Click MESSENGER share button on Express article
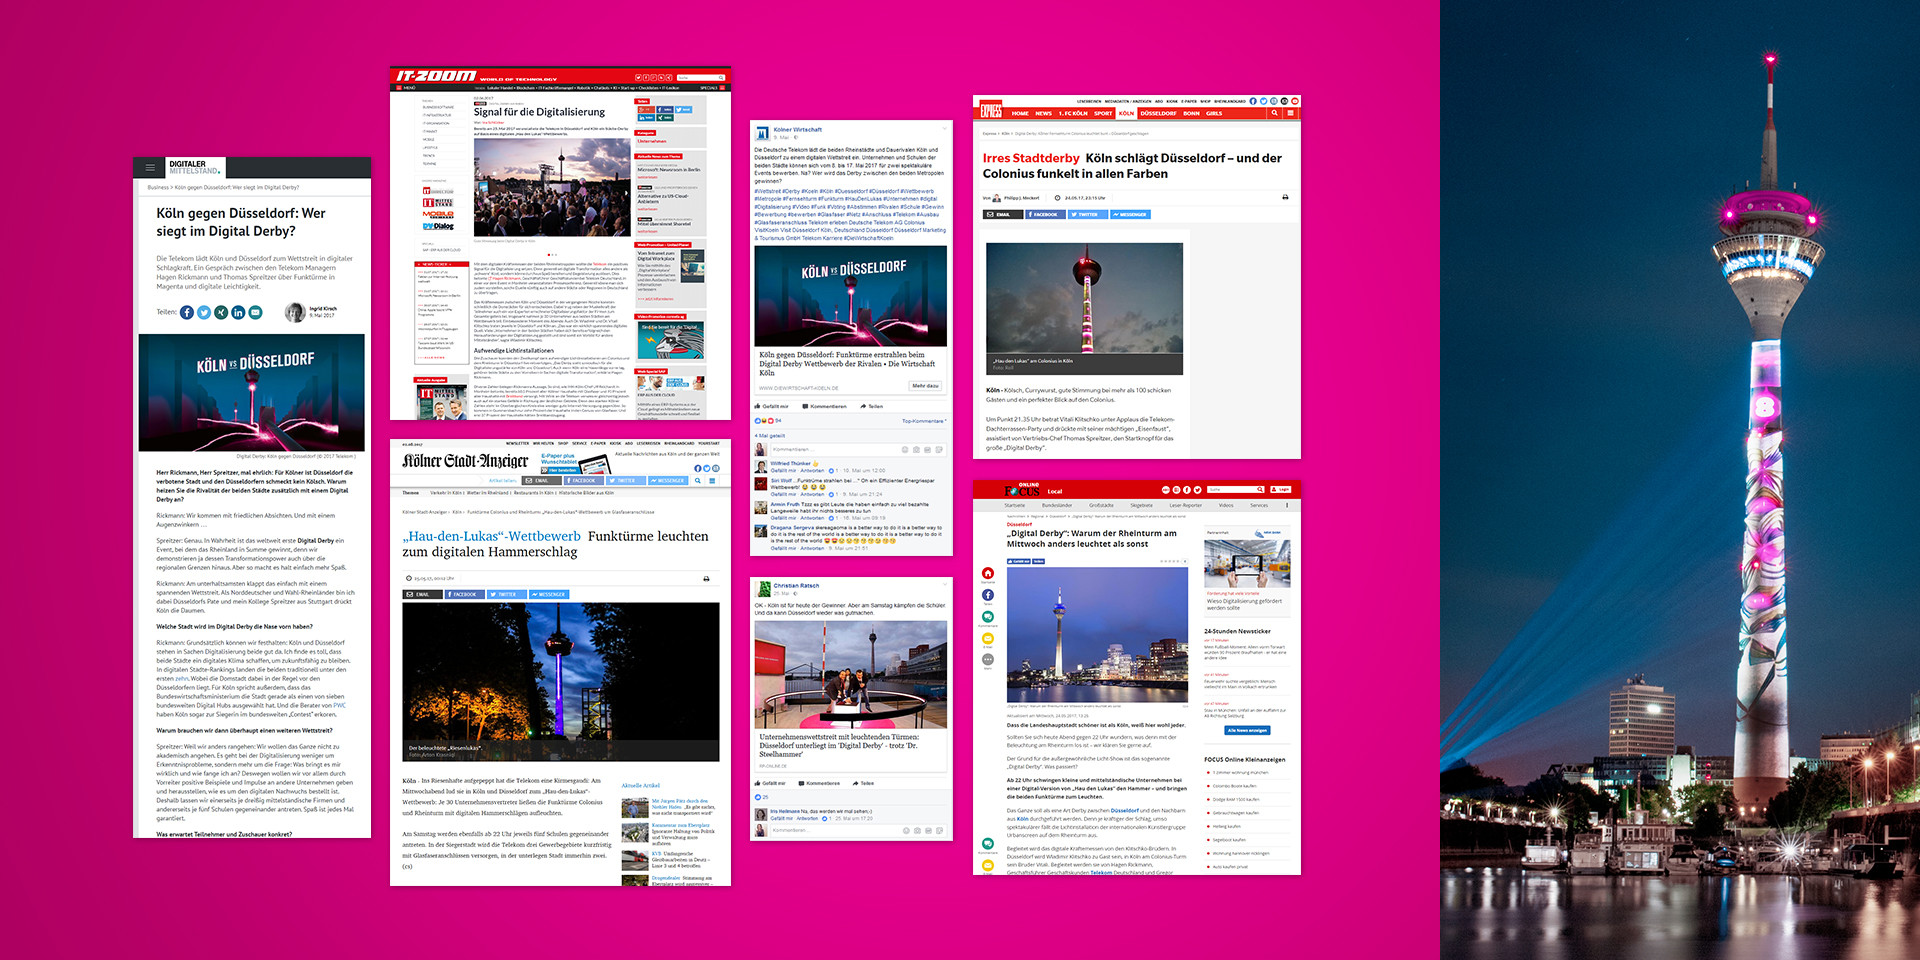Screen dimensions: 1920x960 (x=1130, y=214)
